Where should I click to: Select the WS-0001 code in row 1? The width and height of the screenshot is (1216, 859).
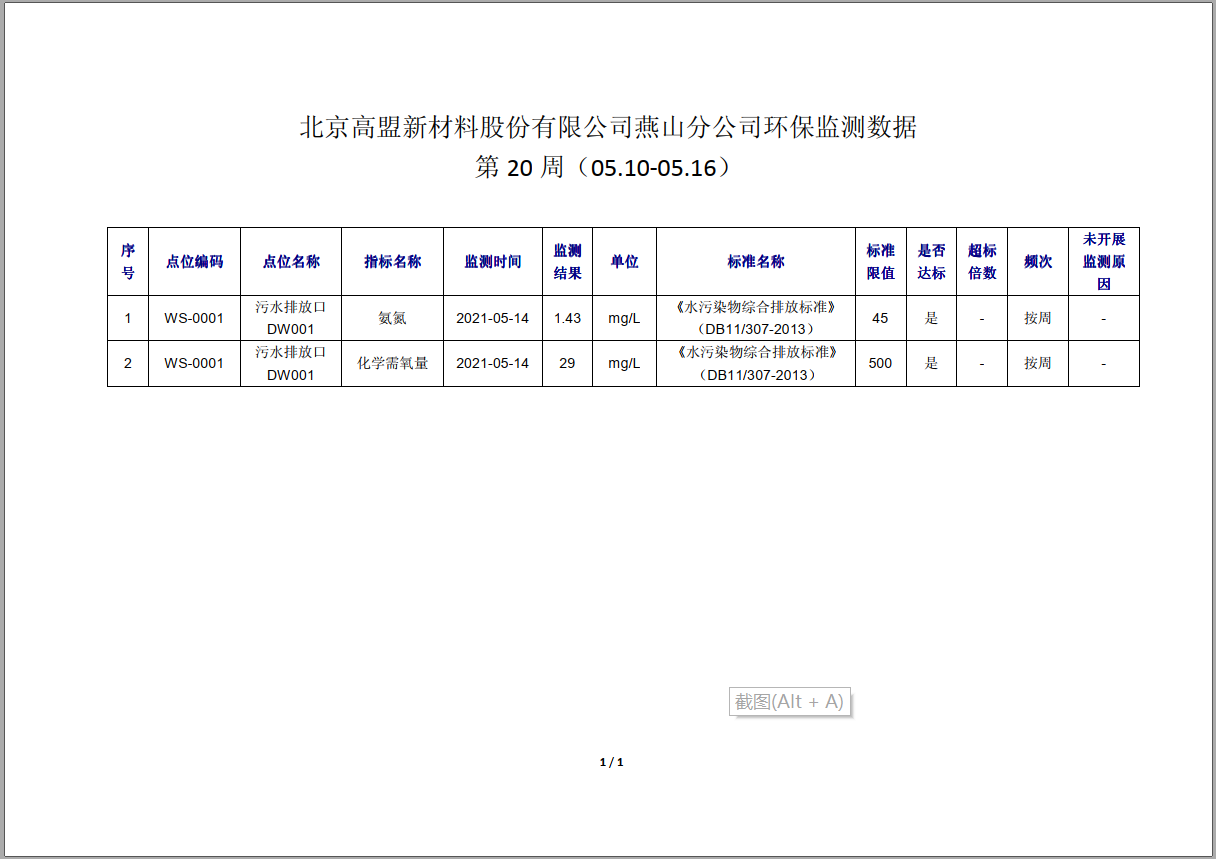(194, 317)
